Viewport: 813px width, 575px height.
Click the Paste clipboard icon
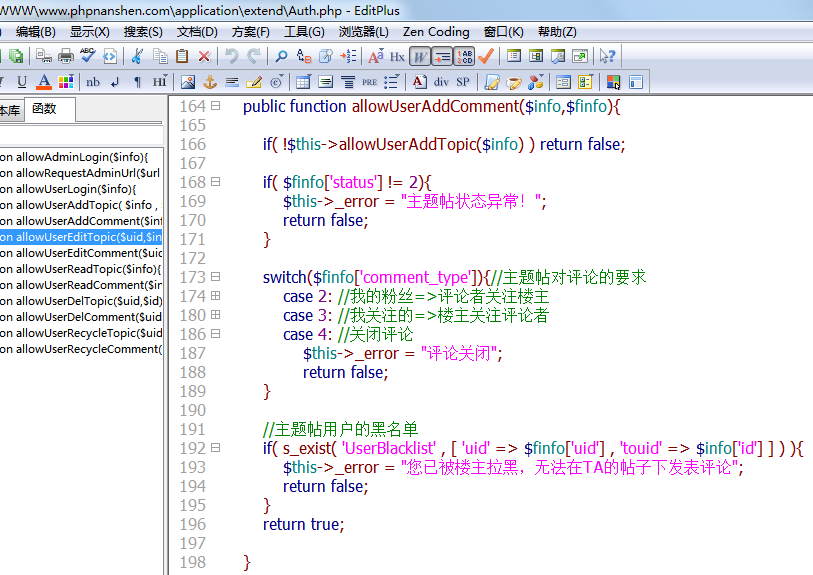[182, 56]
